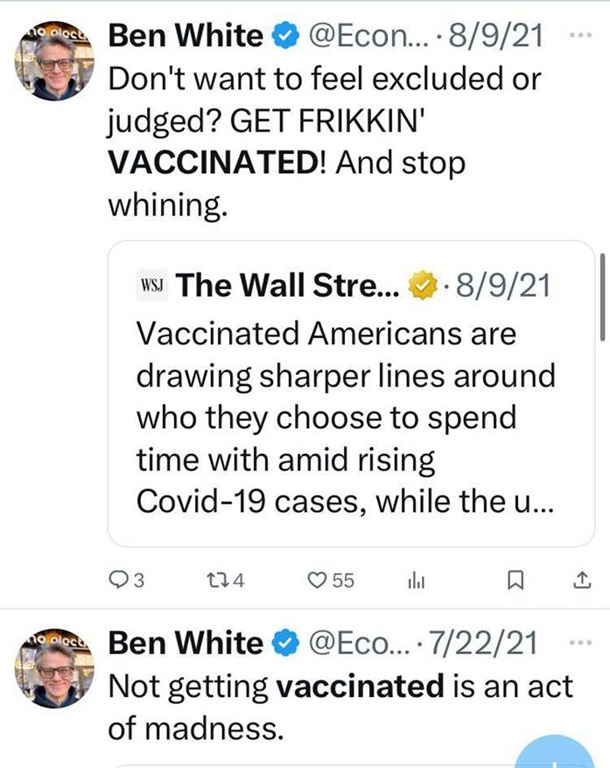This screenshot has height=768, width=610.
Task: Tap the blue compose tweet button
Action: click(x=563, y=750)
